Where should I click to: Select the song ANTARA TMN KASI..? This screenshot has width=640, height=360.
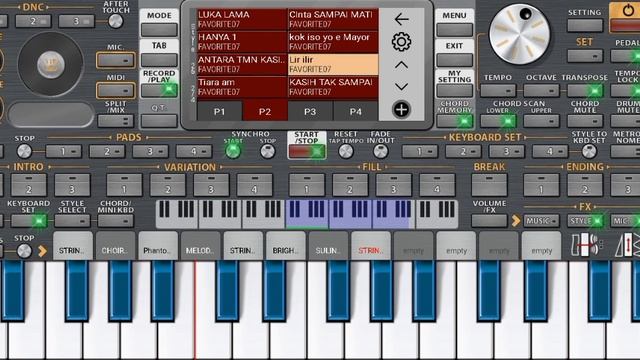pyautogui.click(x=242, y=64)
